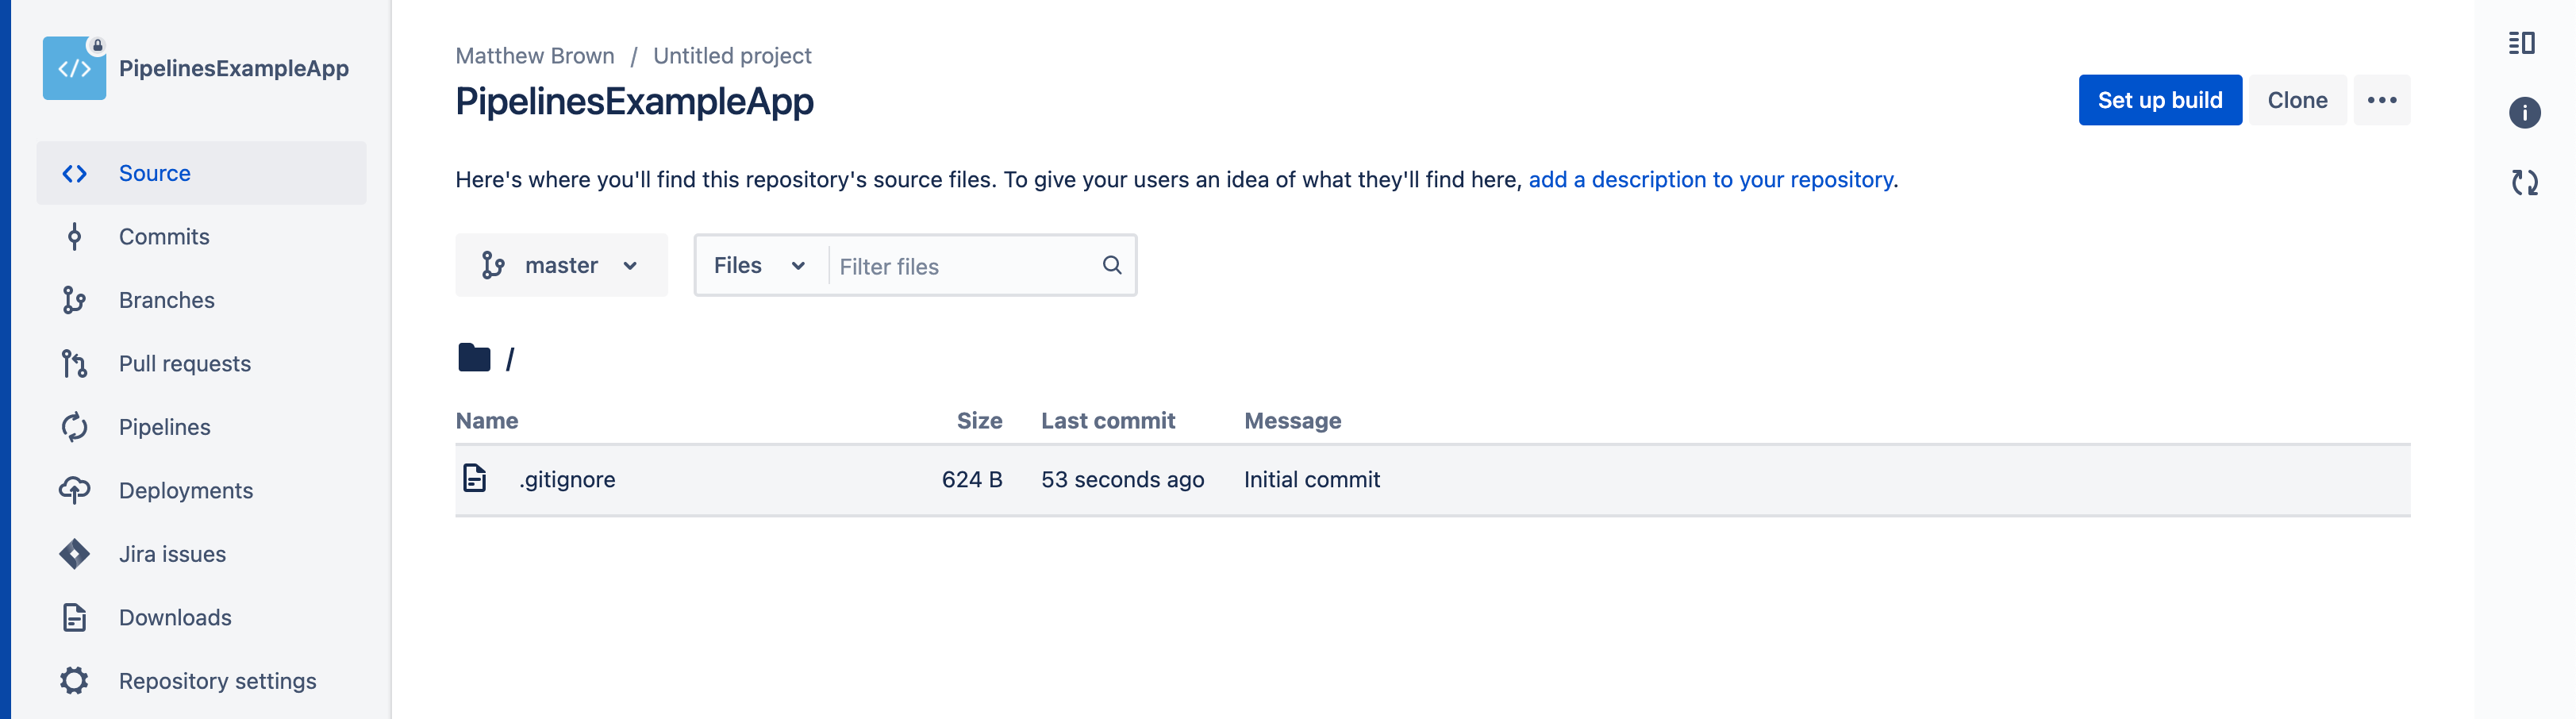The image size is (2576, 719).
Task: Open the Deployments view
Action: tap(186, 490)
